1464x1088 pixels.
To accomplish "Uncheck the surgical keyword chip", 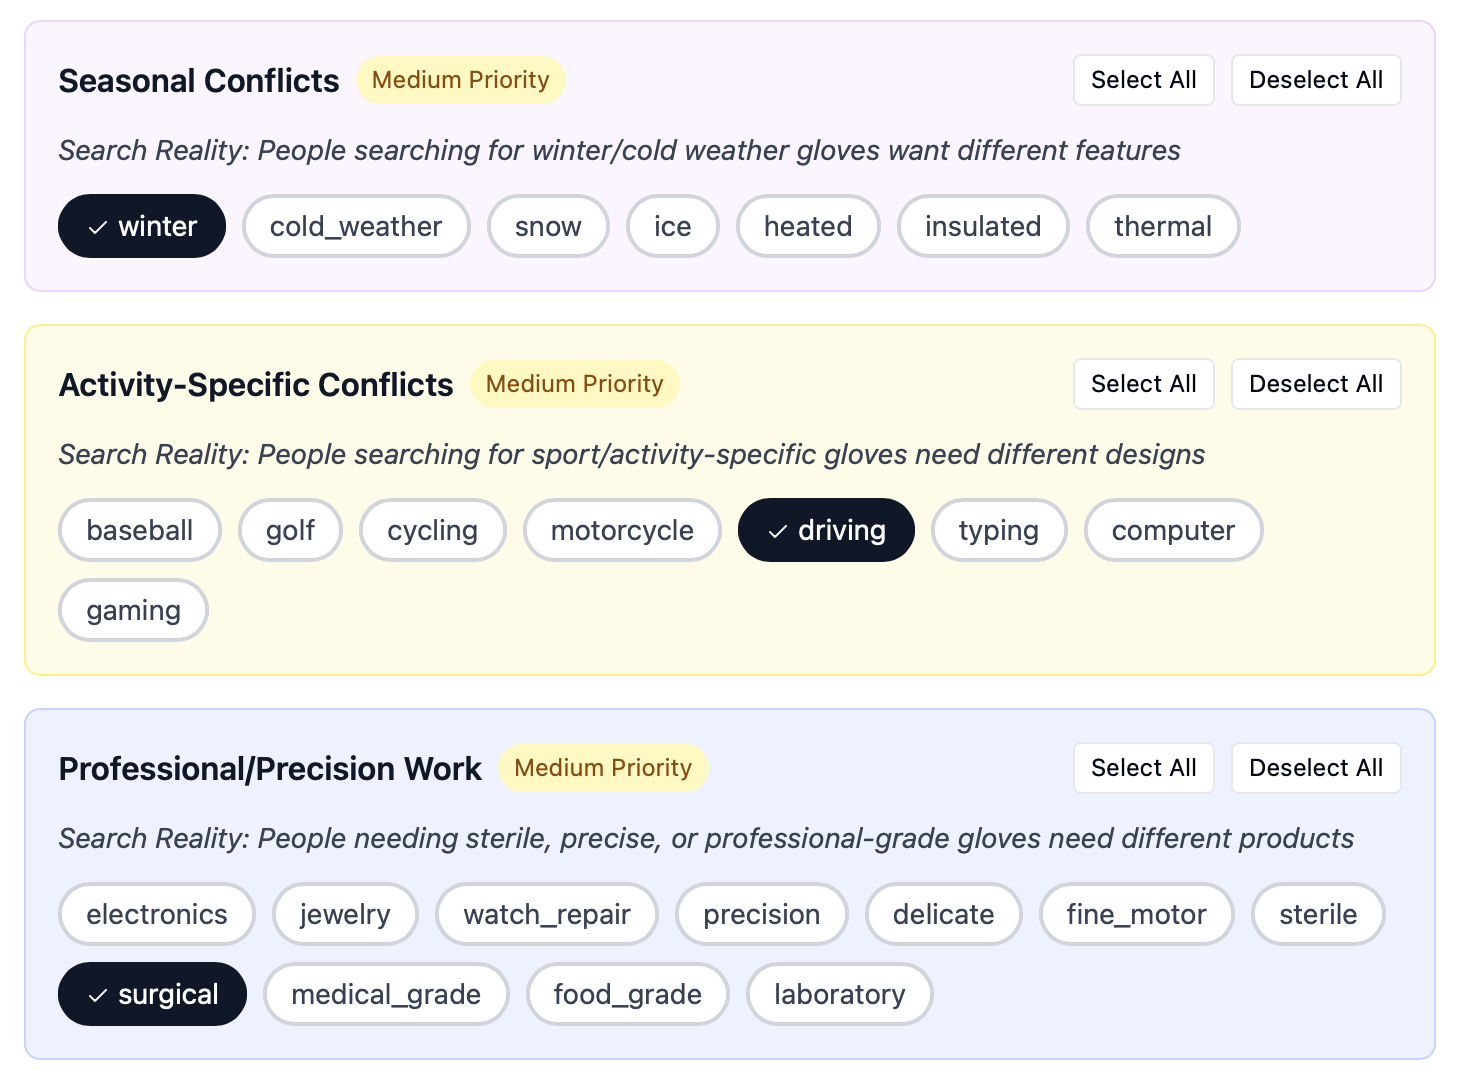I will [x=152, y=994].
